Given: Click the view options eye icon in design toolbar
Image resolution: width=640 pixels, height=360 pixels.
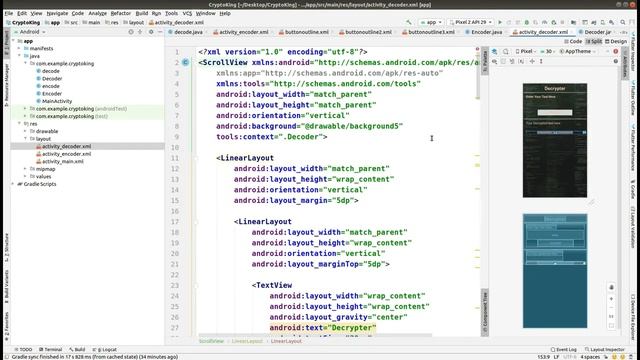Looking at the screenshot, I should click(x=495, y=61).
